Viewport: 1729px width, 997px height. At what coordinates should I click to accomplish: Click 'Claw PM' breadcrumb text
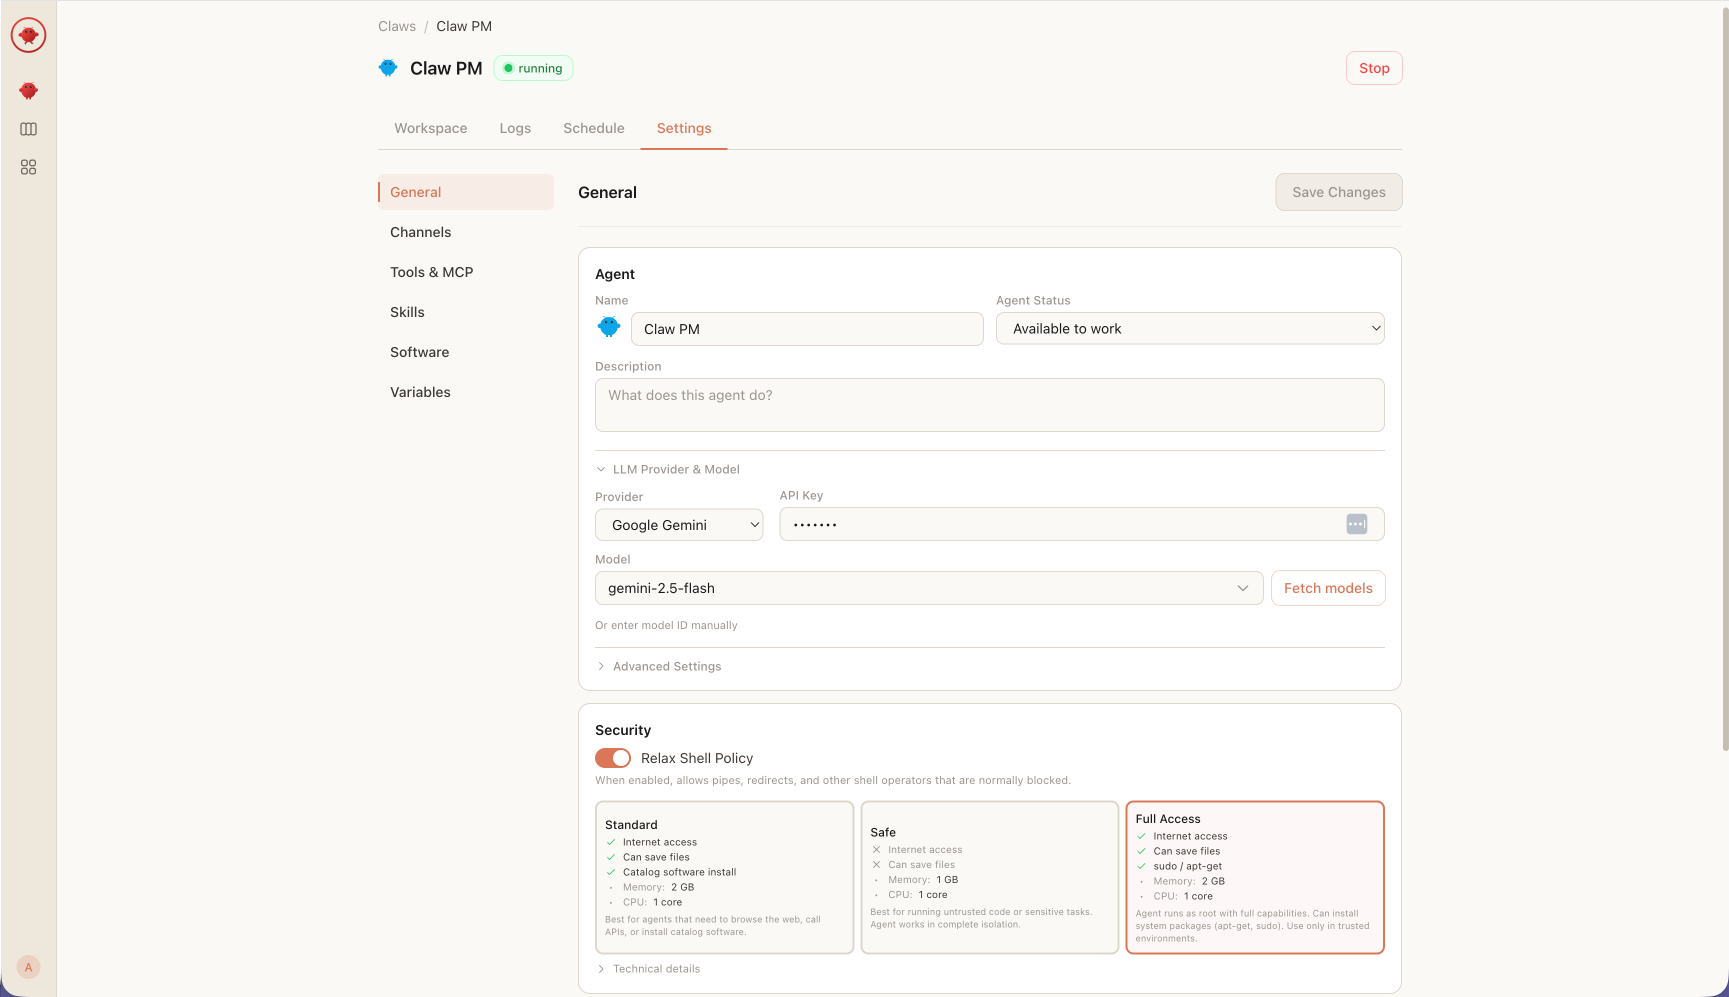click(464, 26)
